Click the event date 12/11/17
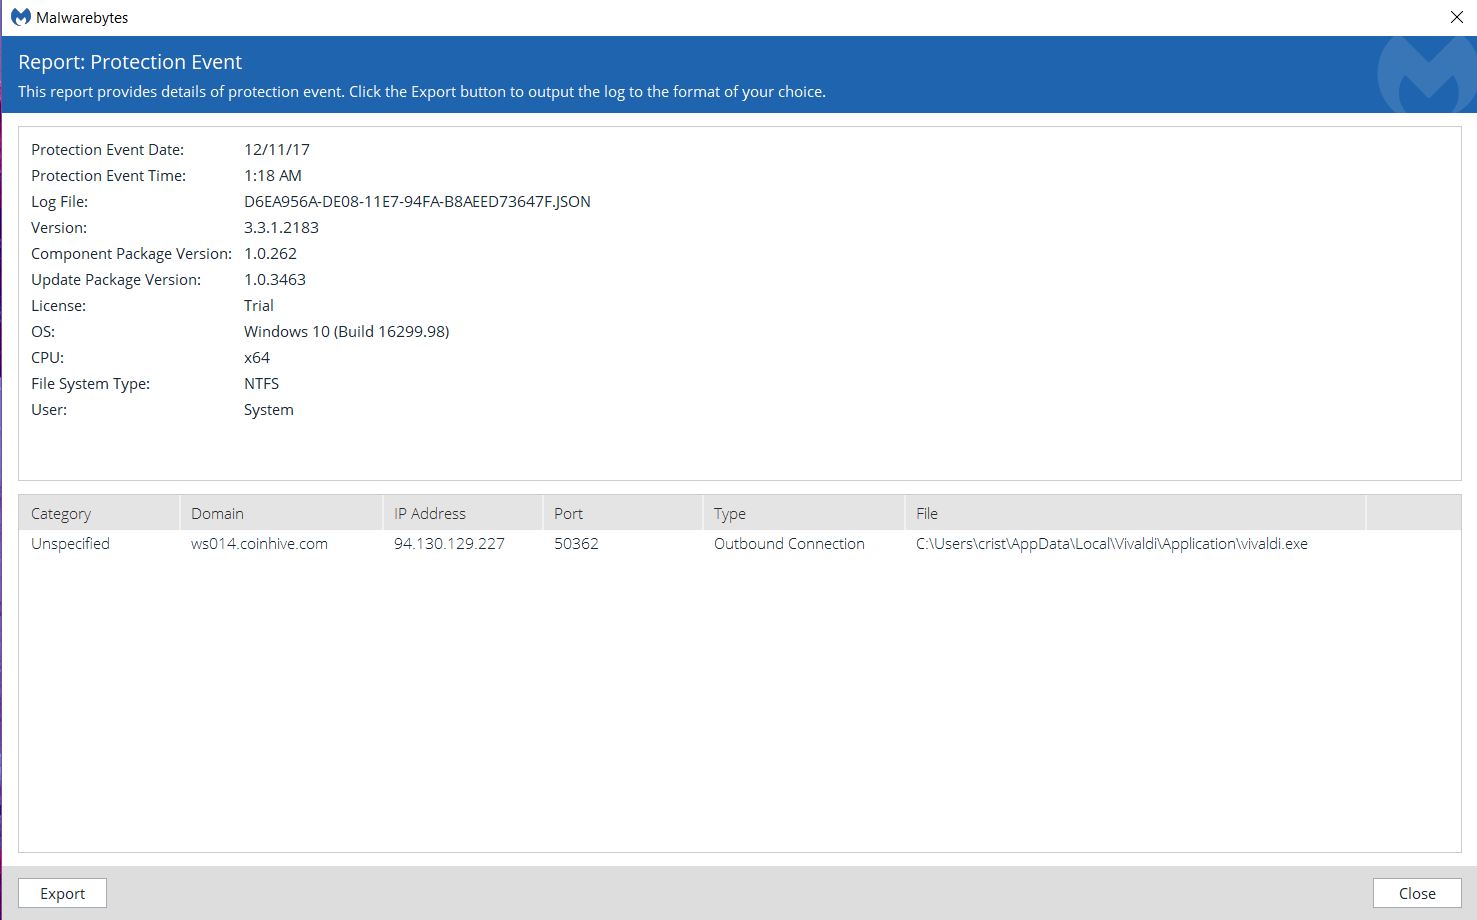1477x920 pixels. coord(277,150)
